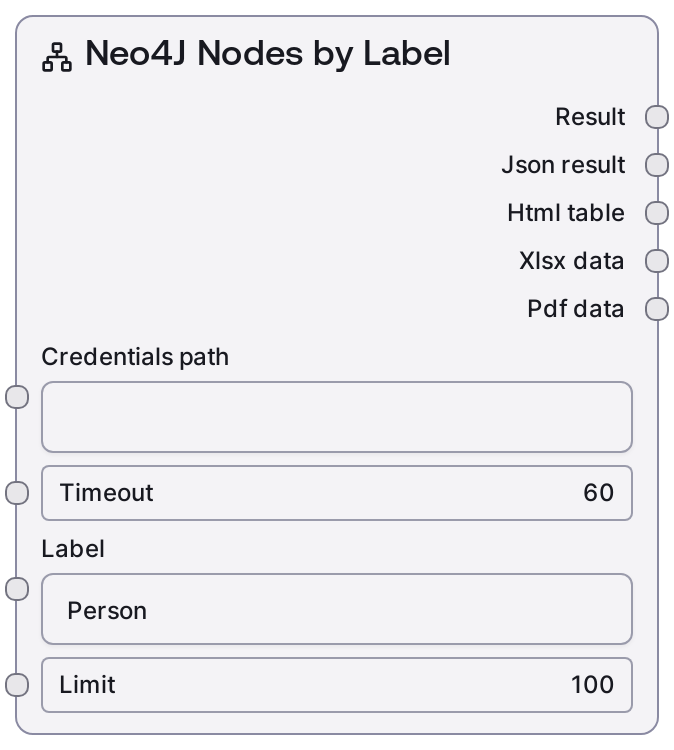Click the Credentials path heading text
The image size is (674, 750).
(x=135, y=357)
